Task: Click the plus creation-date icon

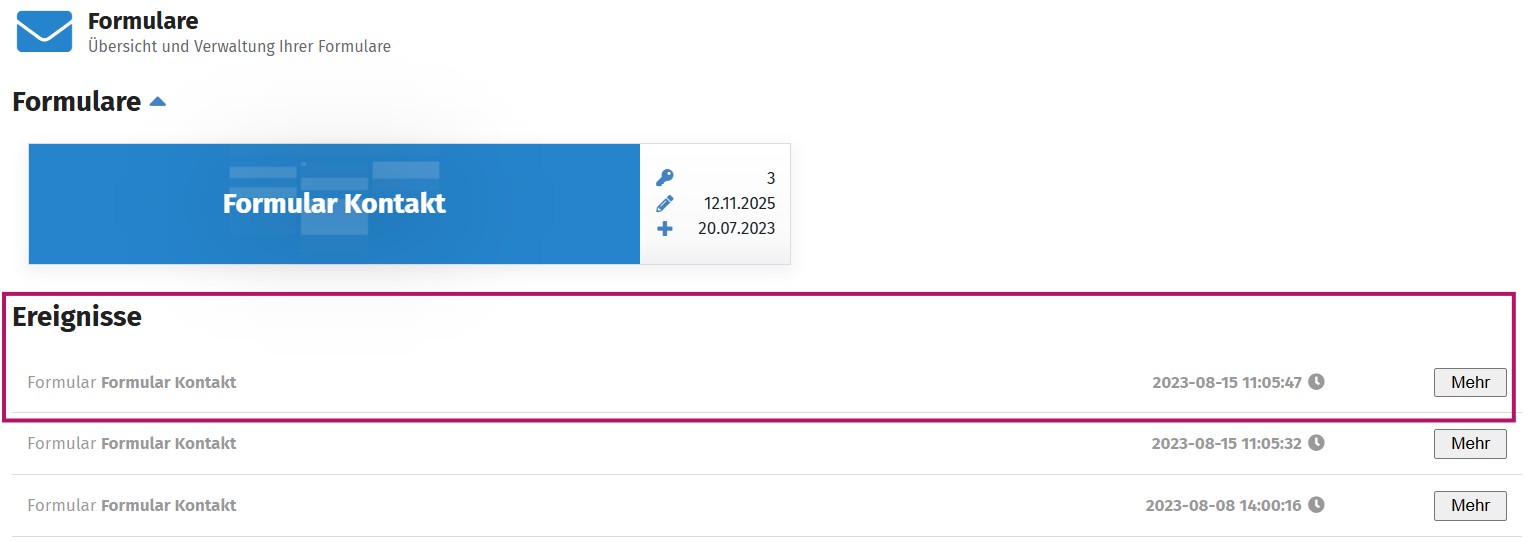Action: pyautogui.click(x=665, y=229)
